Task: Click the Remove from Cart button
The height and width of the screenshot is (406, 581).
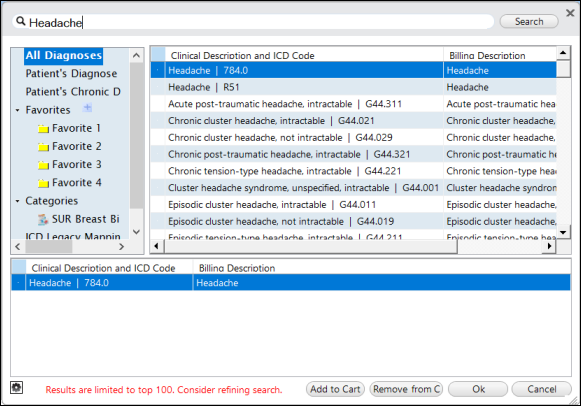Action: point(406,389)
